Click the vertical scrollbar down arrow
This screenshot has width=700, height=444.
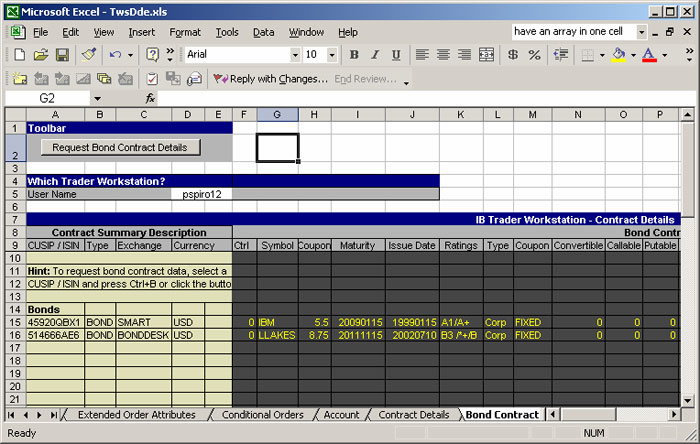point(688,401)
